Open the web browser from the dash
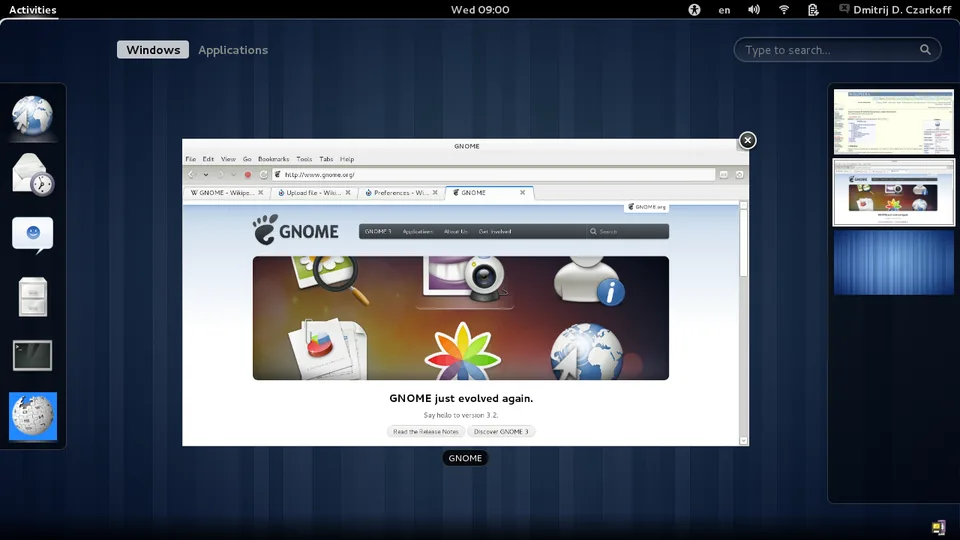 click(33, 118)
